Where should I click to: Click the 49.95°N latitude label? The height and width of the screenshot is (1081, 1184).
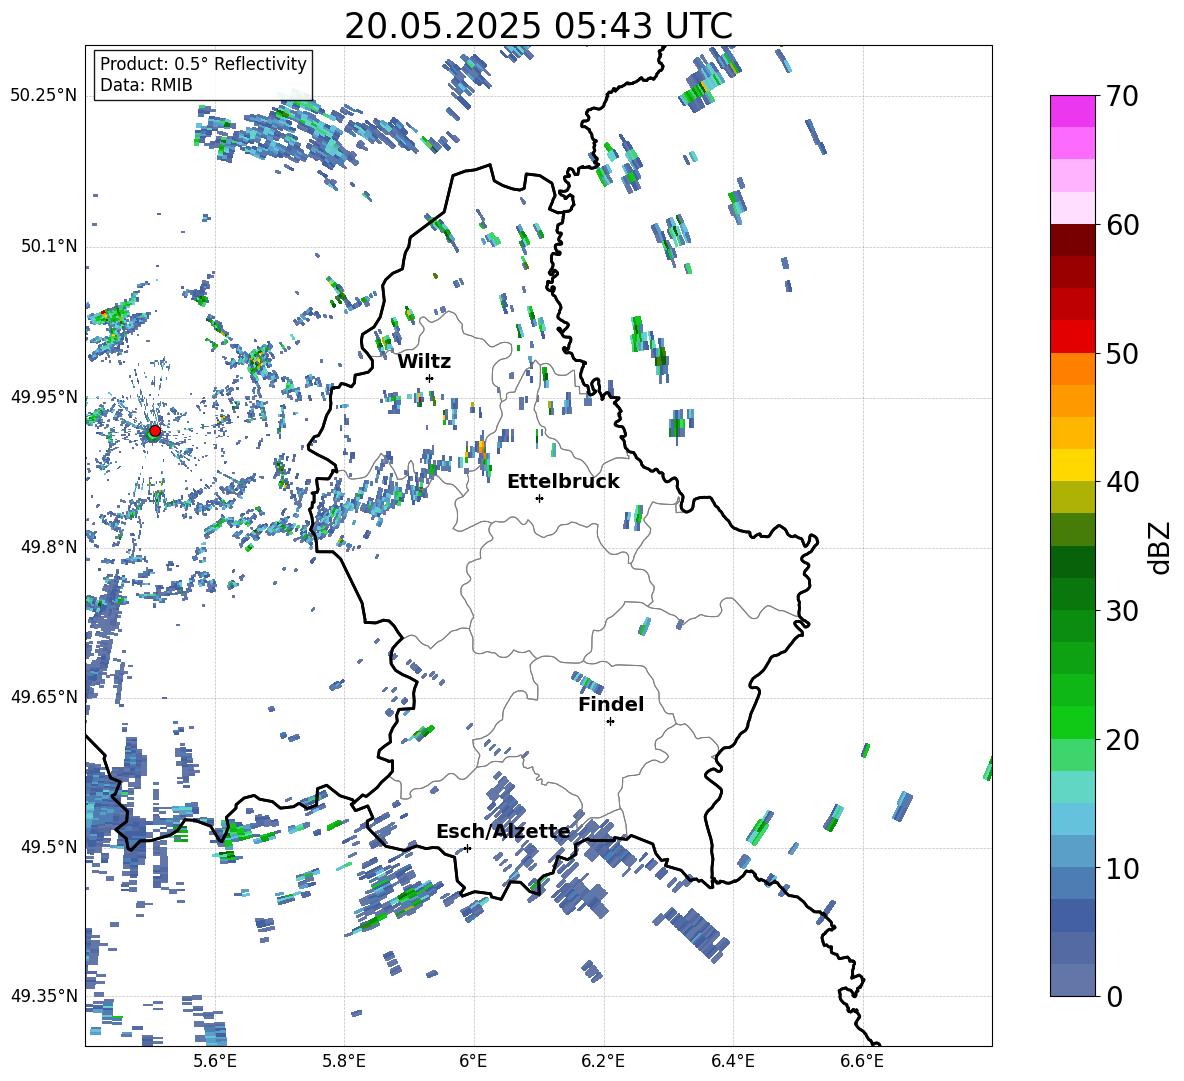(44, 396)
